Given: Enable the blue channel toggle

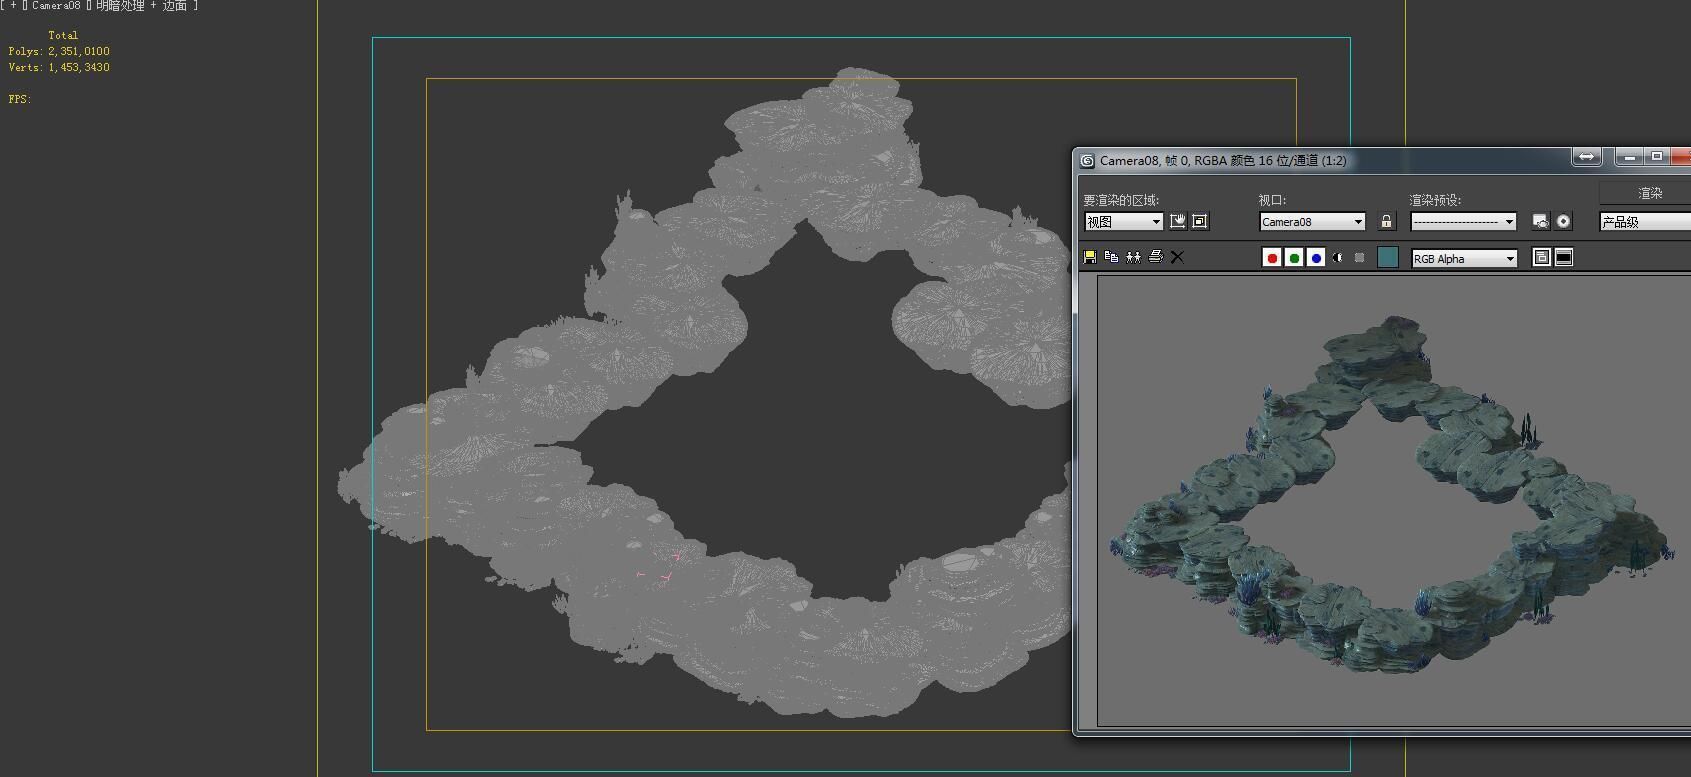Looking at the screenshot, I should pos(1316,258).
